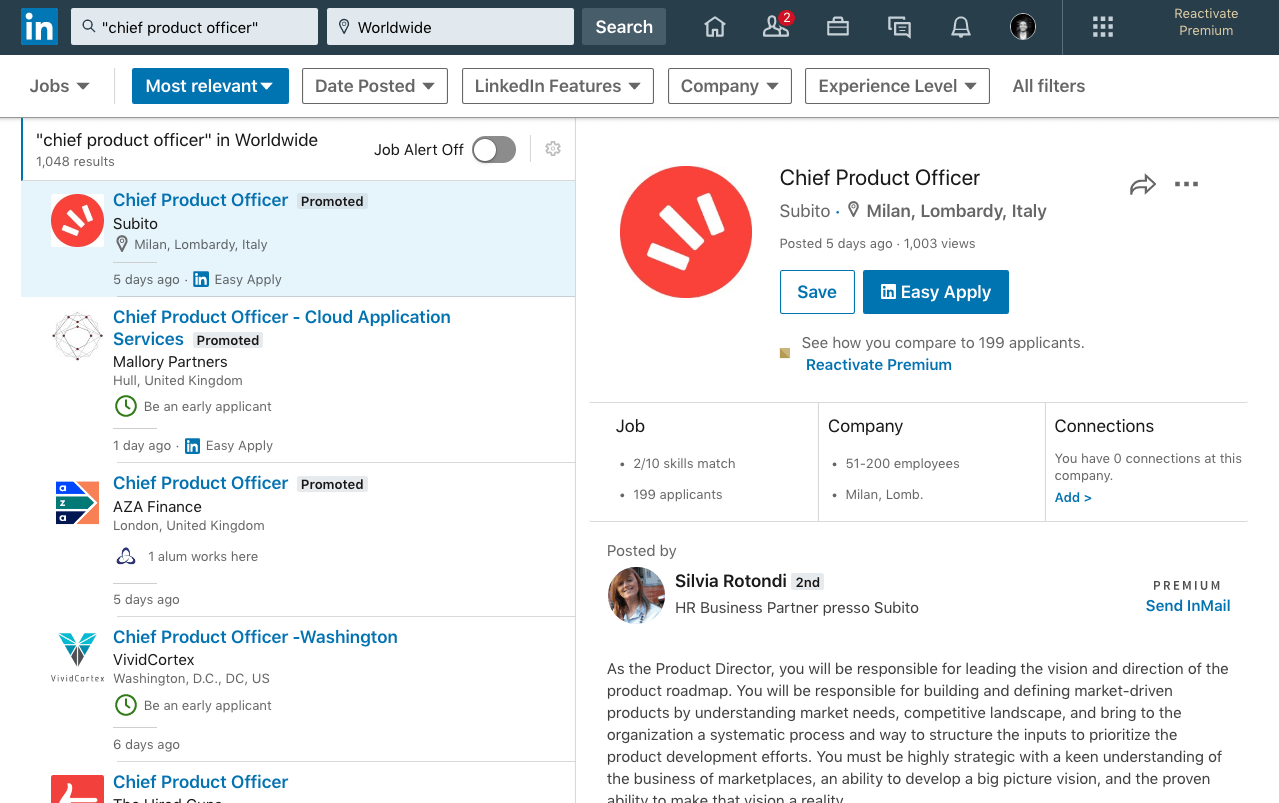The height and width of the screenshot is (803, 1279).
Task: Open the Experience Level filter
Action: [x=897, y=86]
